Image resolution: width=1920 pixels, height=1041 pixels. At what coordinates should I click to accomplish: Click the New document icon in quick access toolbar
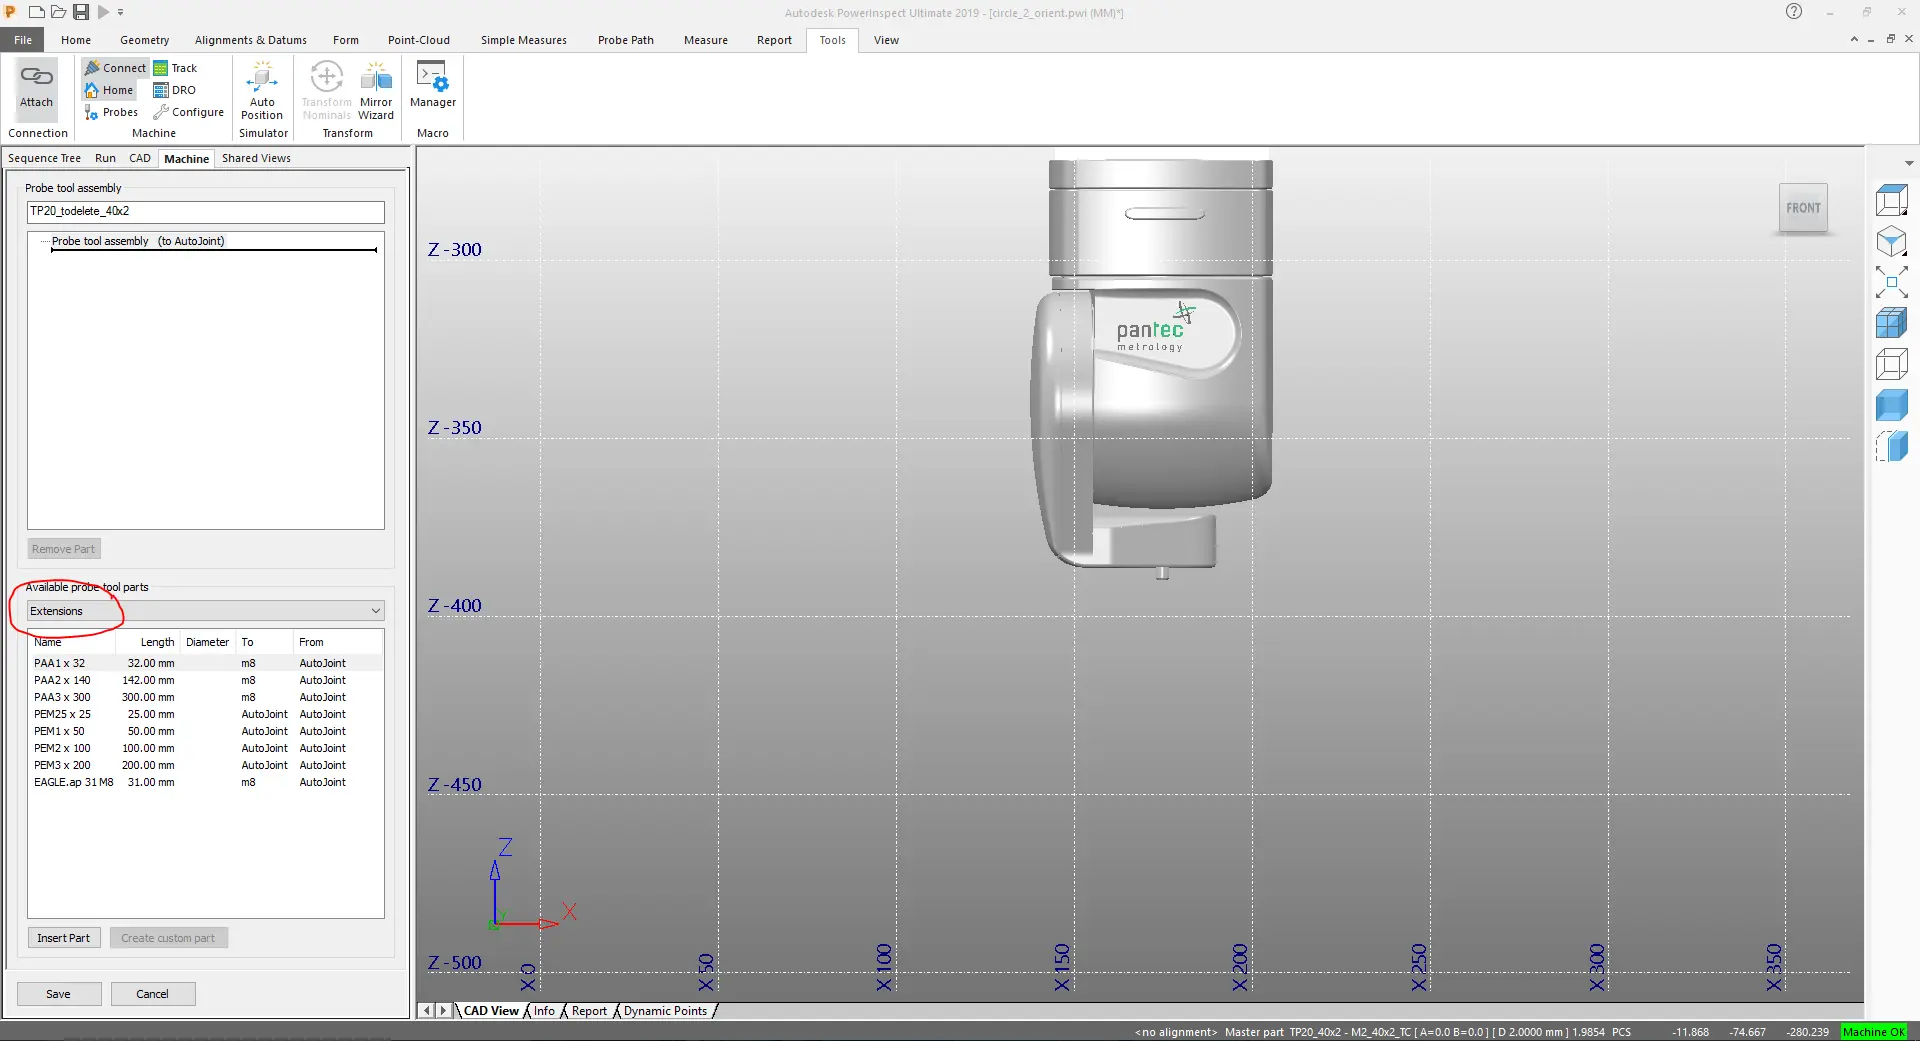click(37, 12)
